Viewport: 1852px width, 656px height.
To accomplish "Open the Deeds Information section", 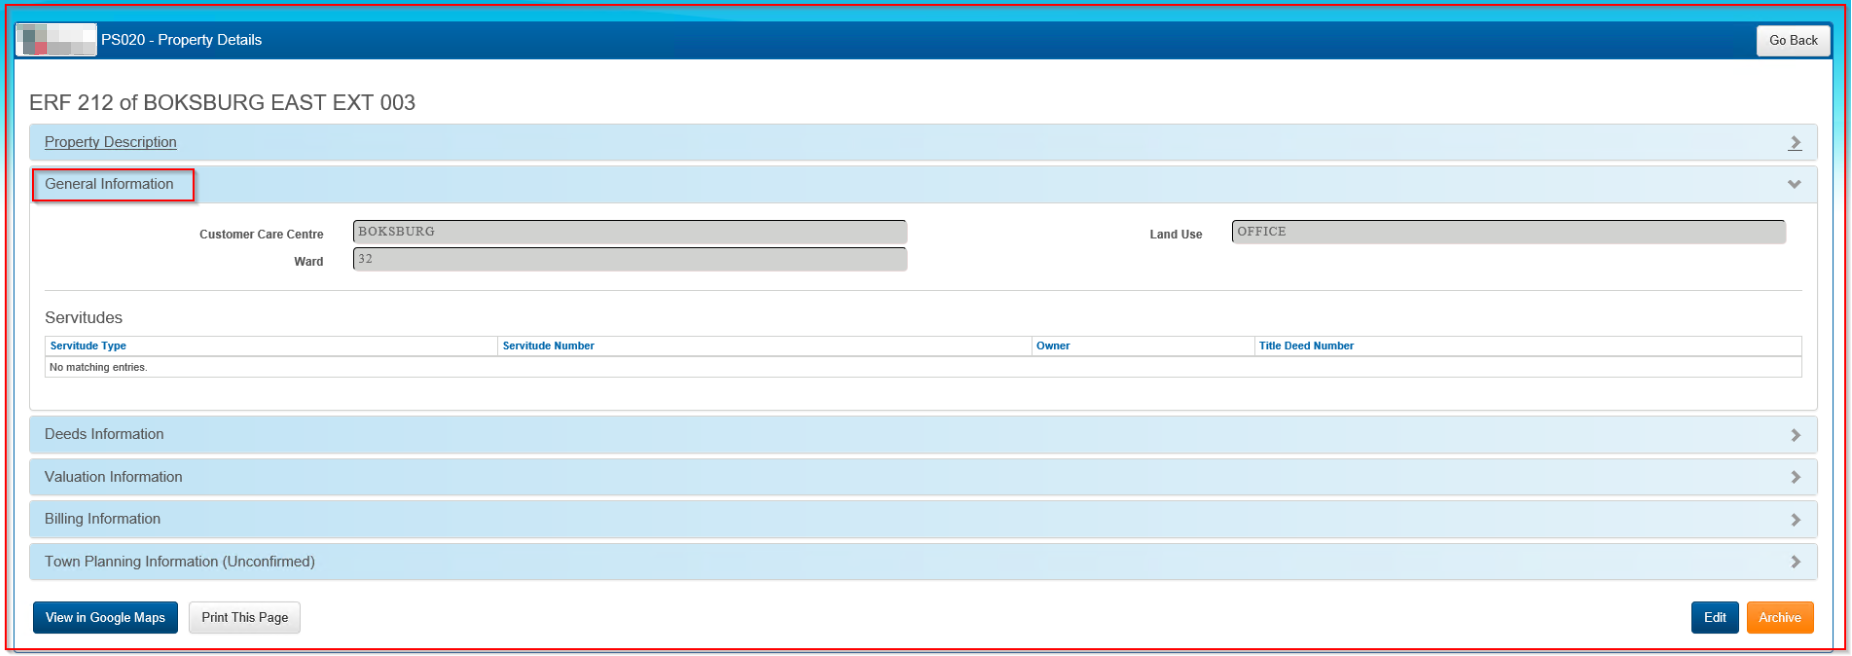I will 104,434.
